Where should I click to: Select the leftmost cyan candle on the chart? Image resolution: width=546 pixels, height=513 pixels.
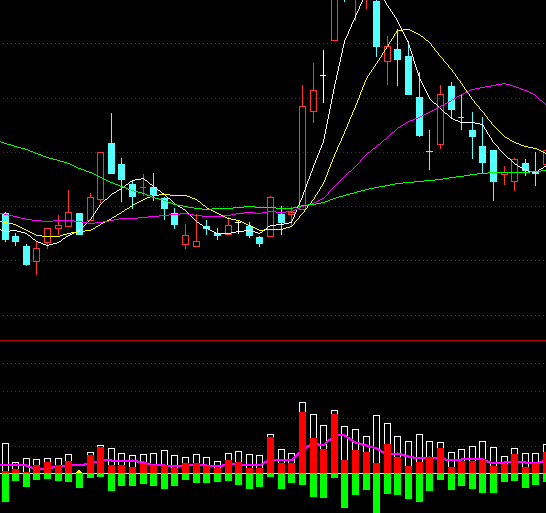tap(5, 227)
